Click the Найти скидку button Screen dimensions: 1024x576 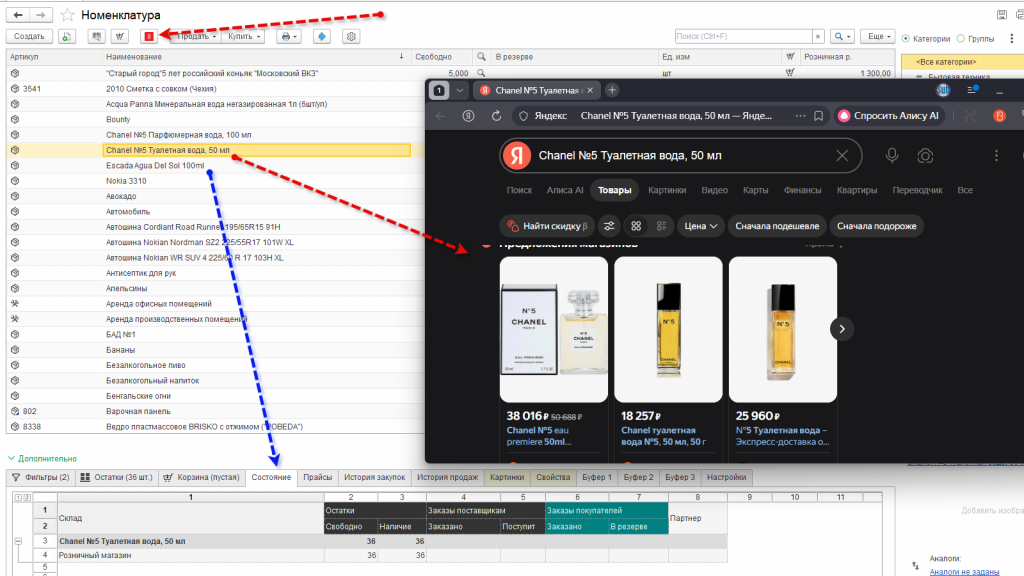click(x=547, y=226)
